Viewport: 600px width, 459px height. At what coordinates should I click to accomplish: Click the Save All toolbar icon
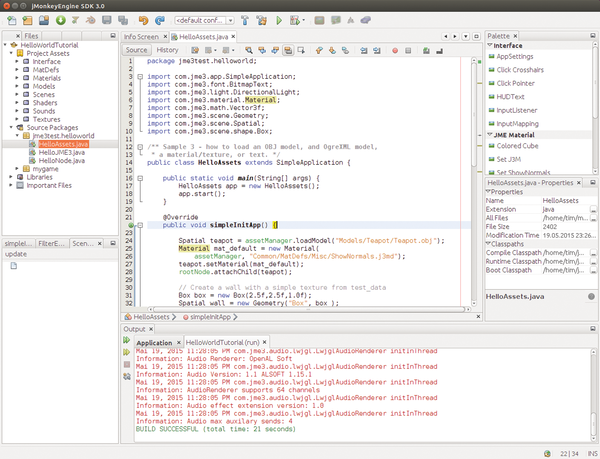[x=123, y=20]
